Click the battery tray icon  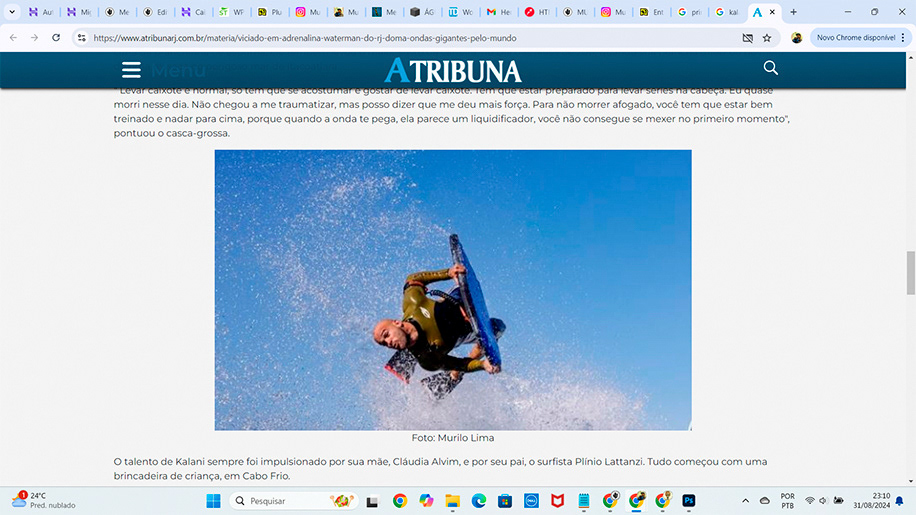(838, 501)
